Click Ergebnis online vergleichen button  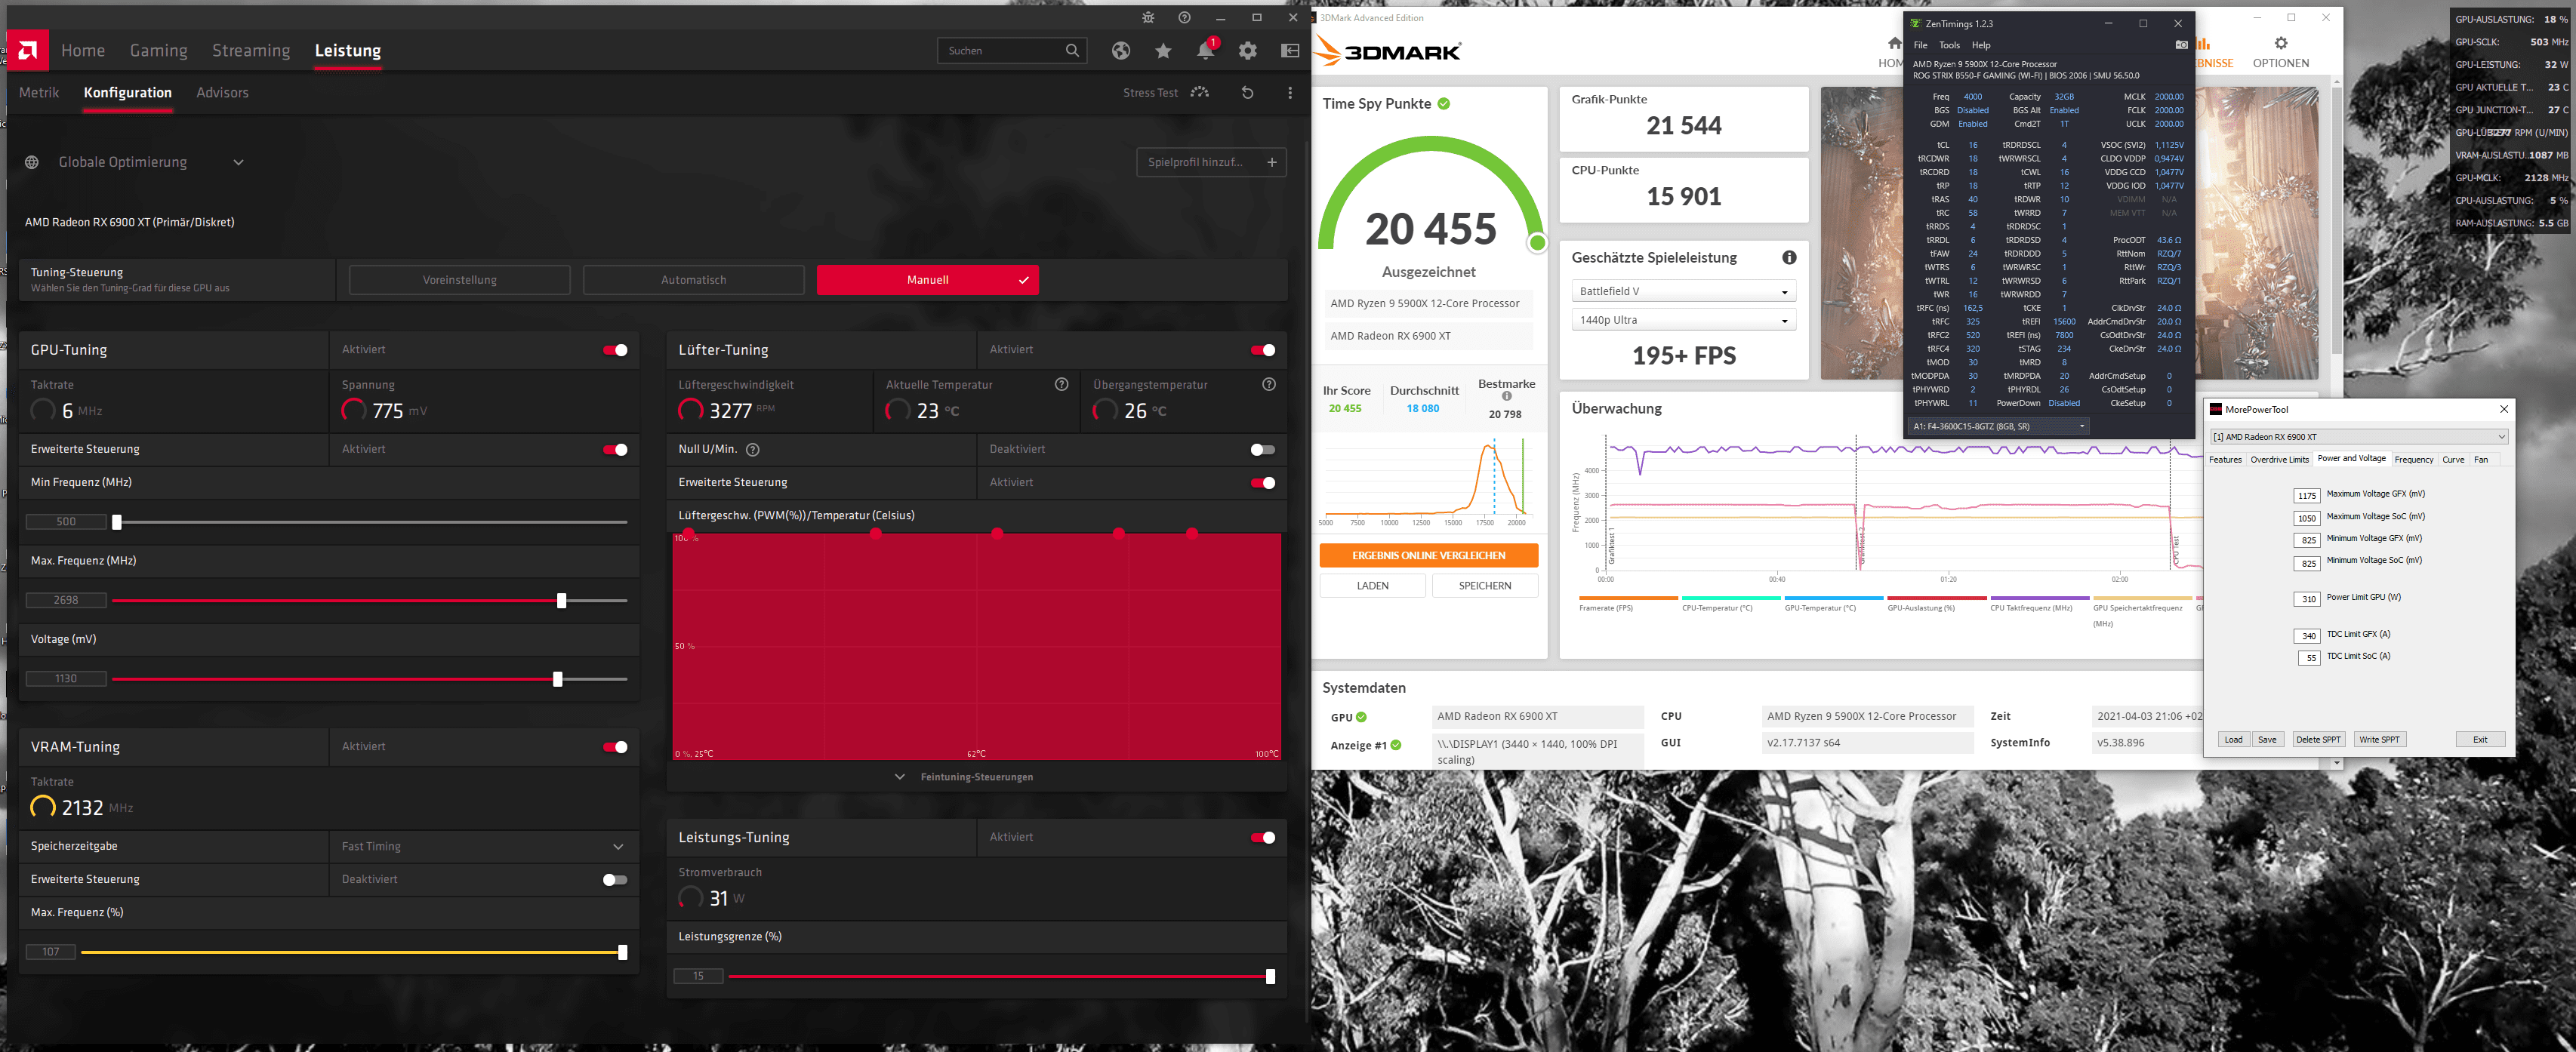click(x=1428, y=556)
